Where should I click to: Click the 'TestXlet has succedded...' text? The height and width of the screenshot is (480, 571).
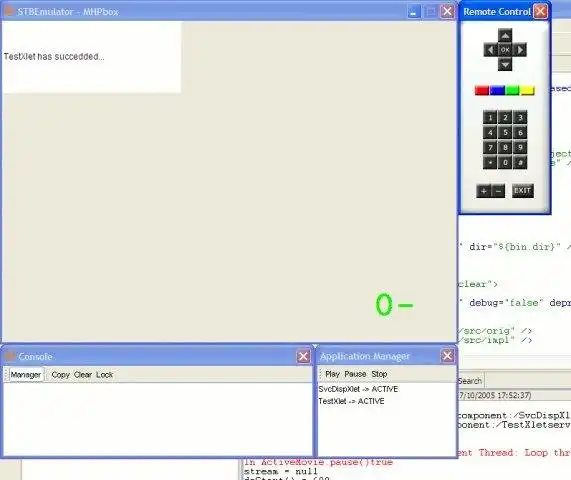54,56
